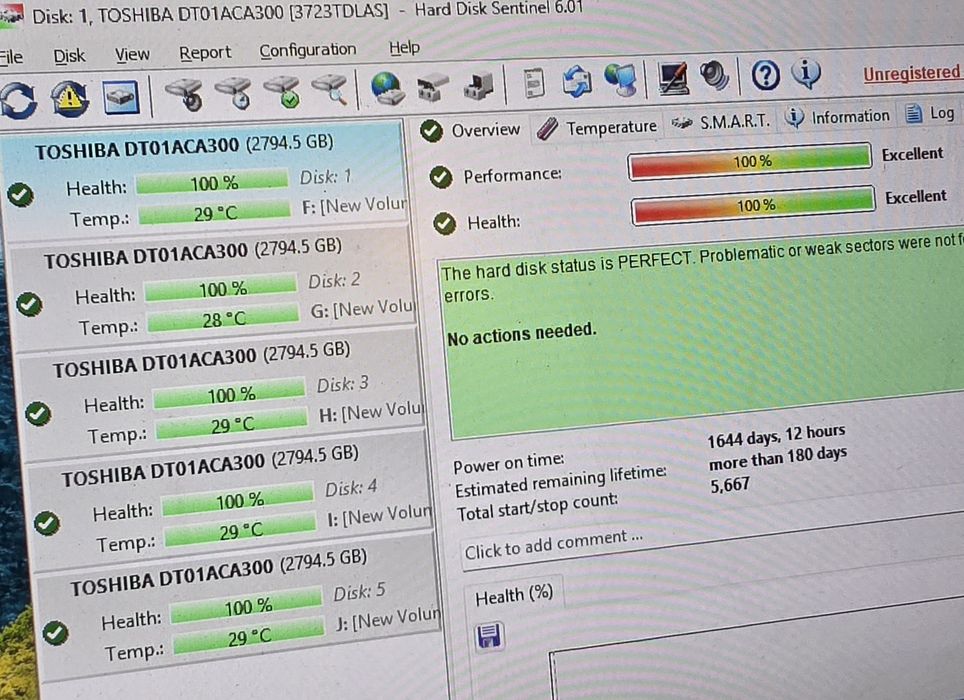Open the View menu
The height and width of the screenshot is (700, 964).
132,55
